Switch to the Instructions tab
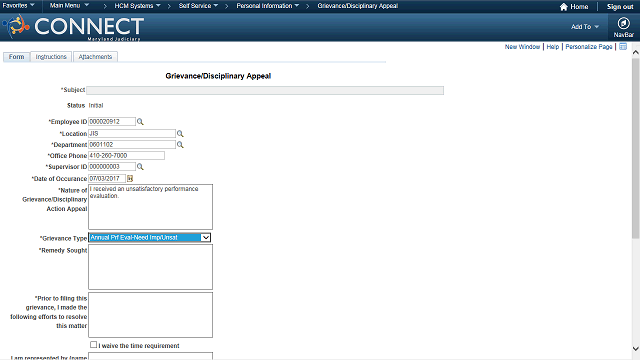This screenshot has height=360, width=640. (x=51, y=57)
